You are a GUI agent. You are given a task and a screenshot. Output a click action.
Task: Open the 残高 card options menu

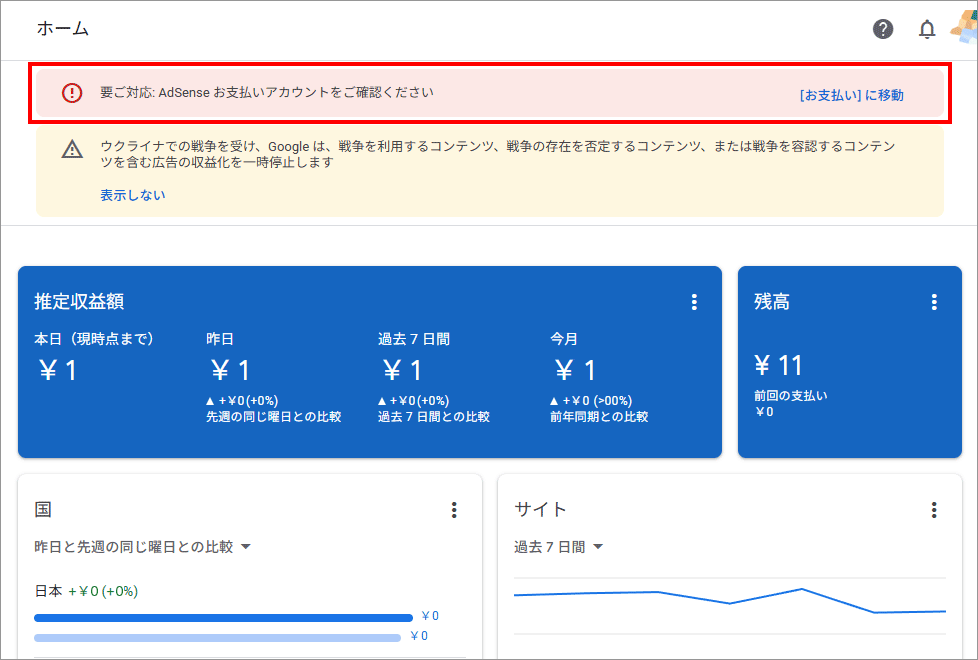pyautogui.click(x=934, y=302)
